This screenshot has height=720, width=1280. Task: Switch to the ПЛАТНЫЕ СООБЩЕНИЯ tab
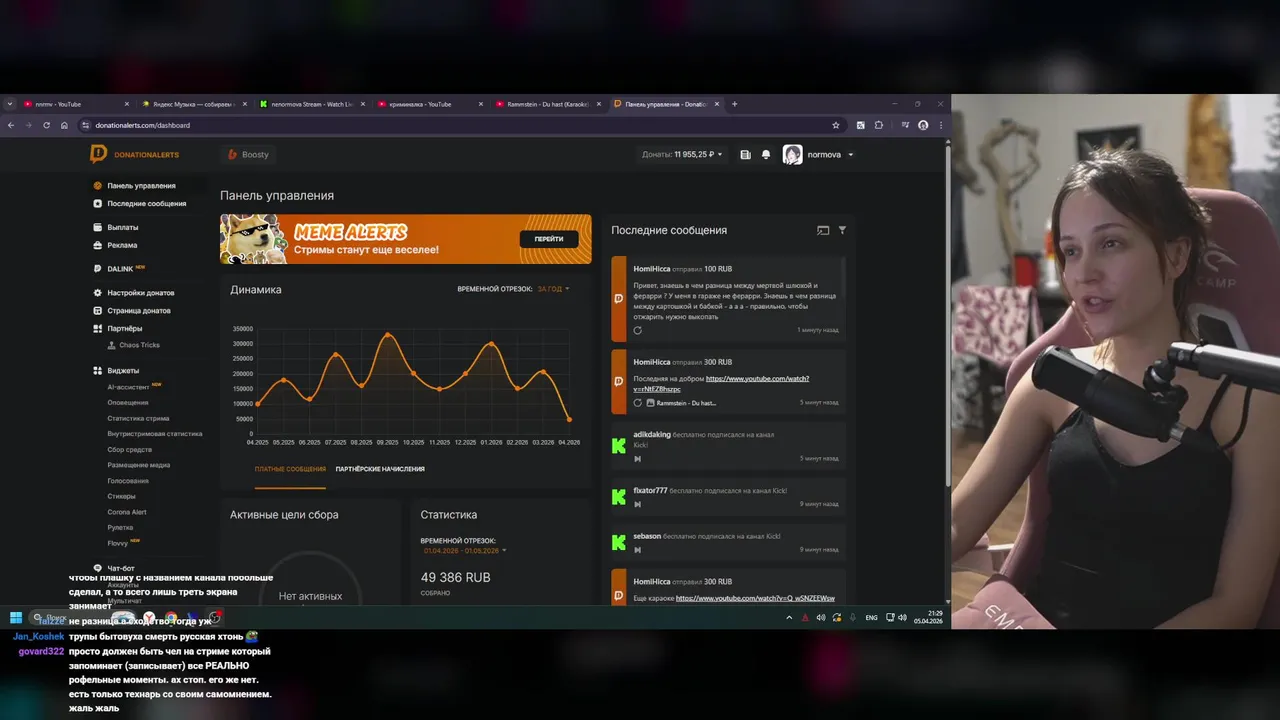[x=290, y=469]
